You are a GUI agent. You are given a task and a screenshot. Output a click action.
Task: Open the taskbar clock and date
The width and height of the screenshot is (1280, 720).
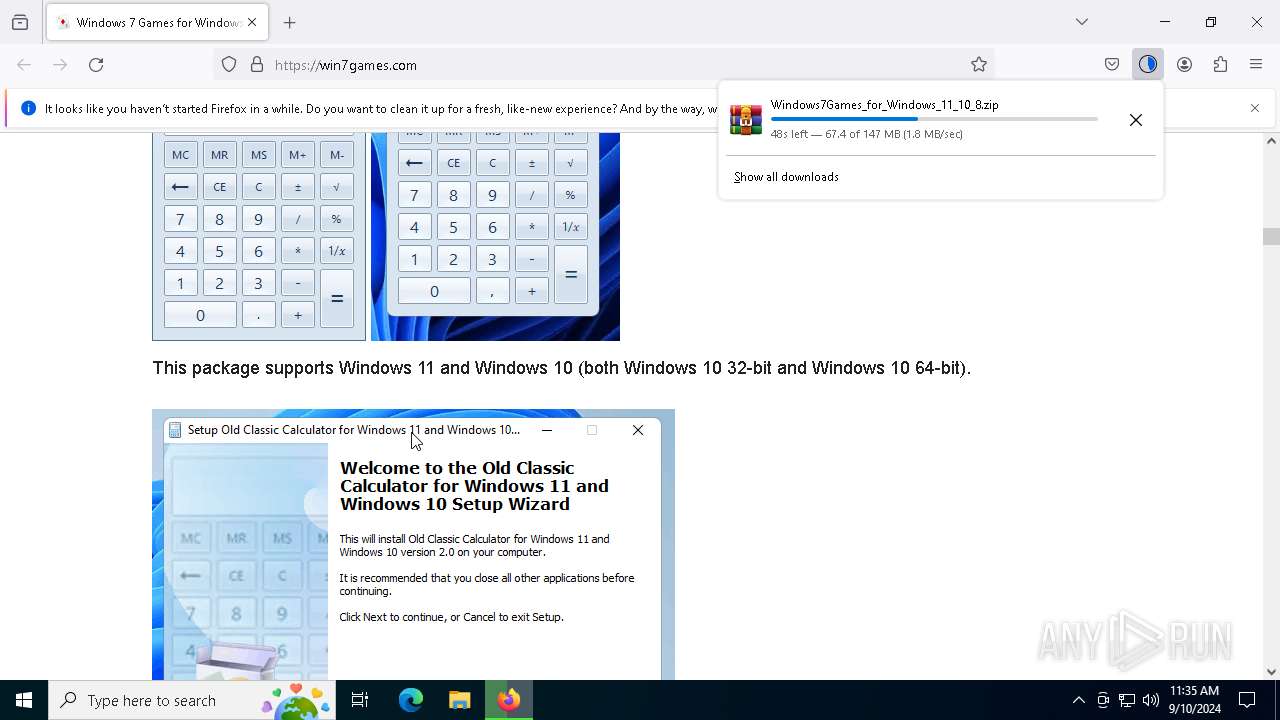(x=1195, y=700)
